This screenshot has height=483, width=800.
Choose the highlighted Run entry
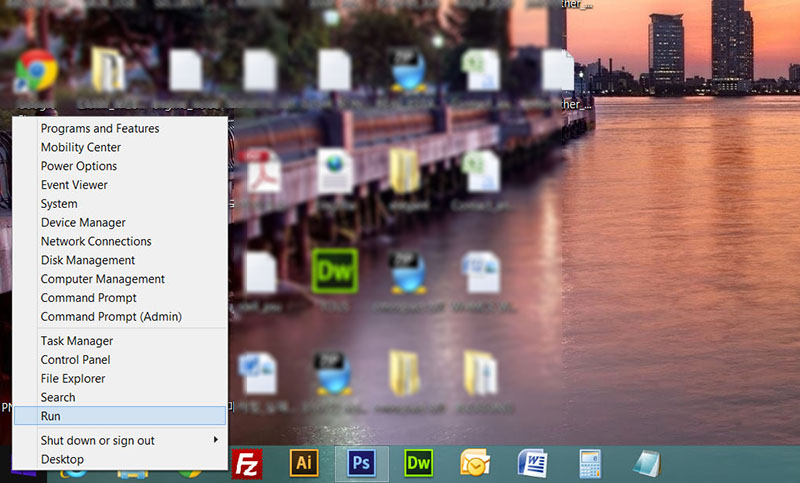pos(120,416)
